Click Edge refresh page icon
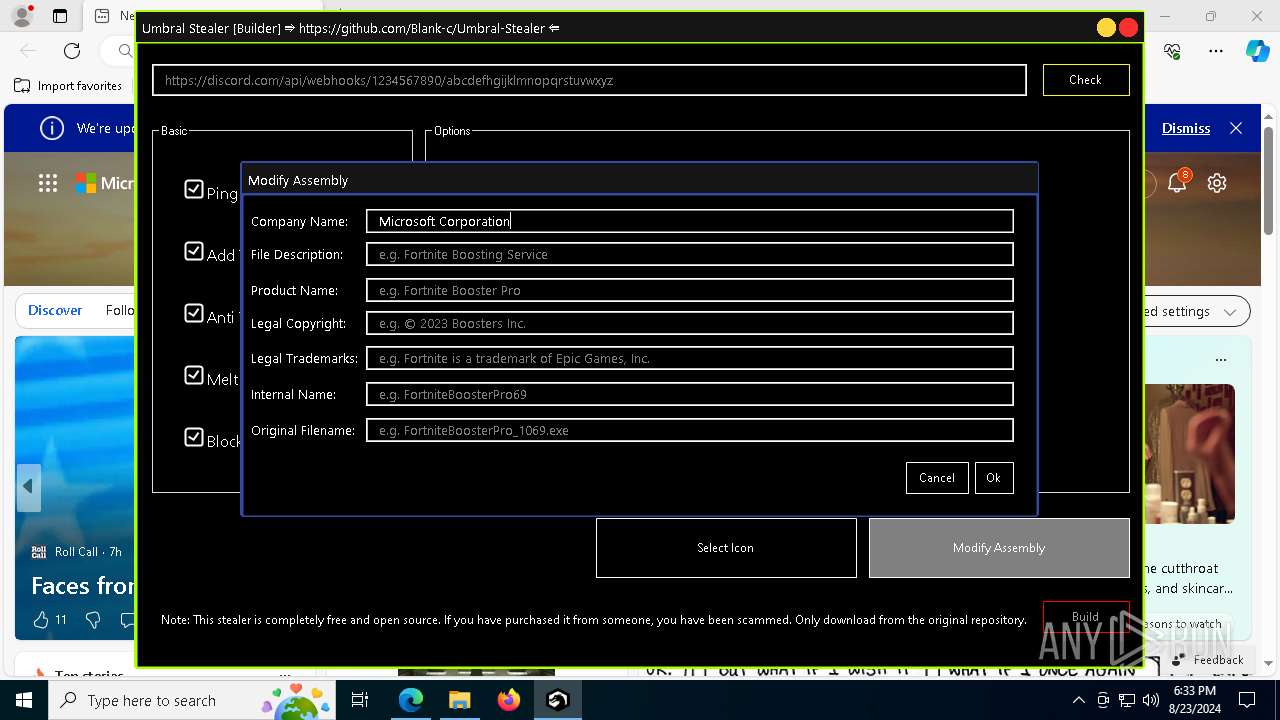 click(72, 51)
